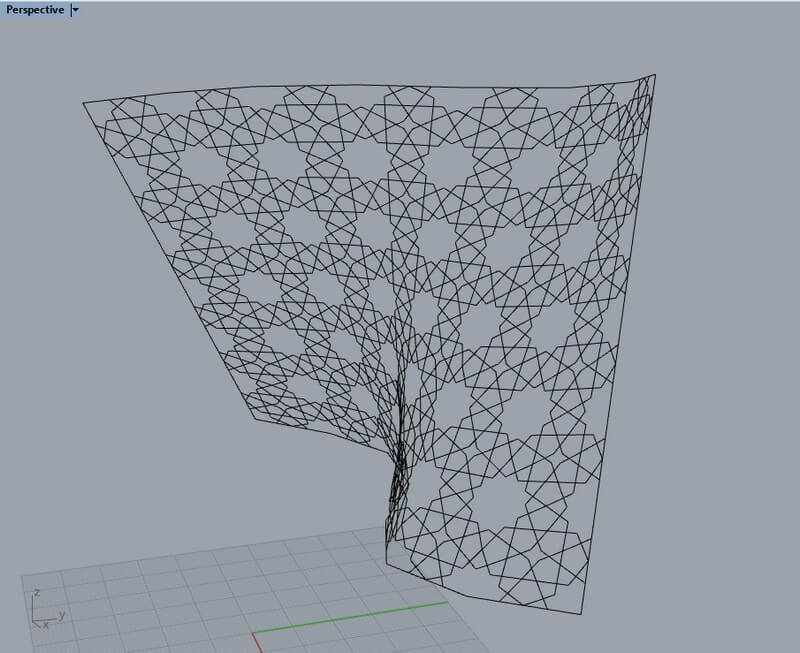Viewport: 800px width, 653px height.
Task: Open the Perspective viewport dropdown arrow
Action: pos(76,9)
